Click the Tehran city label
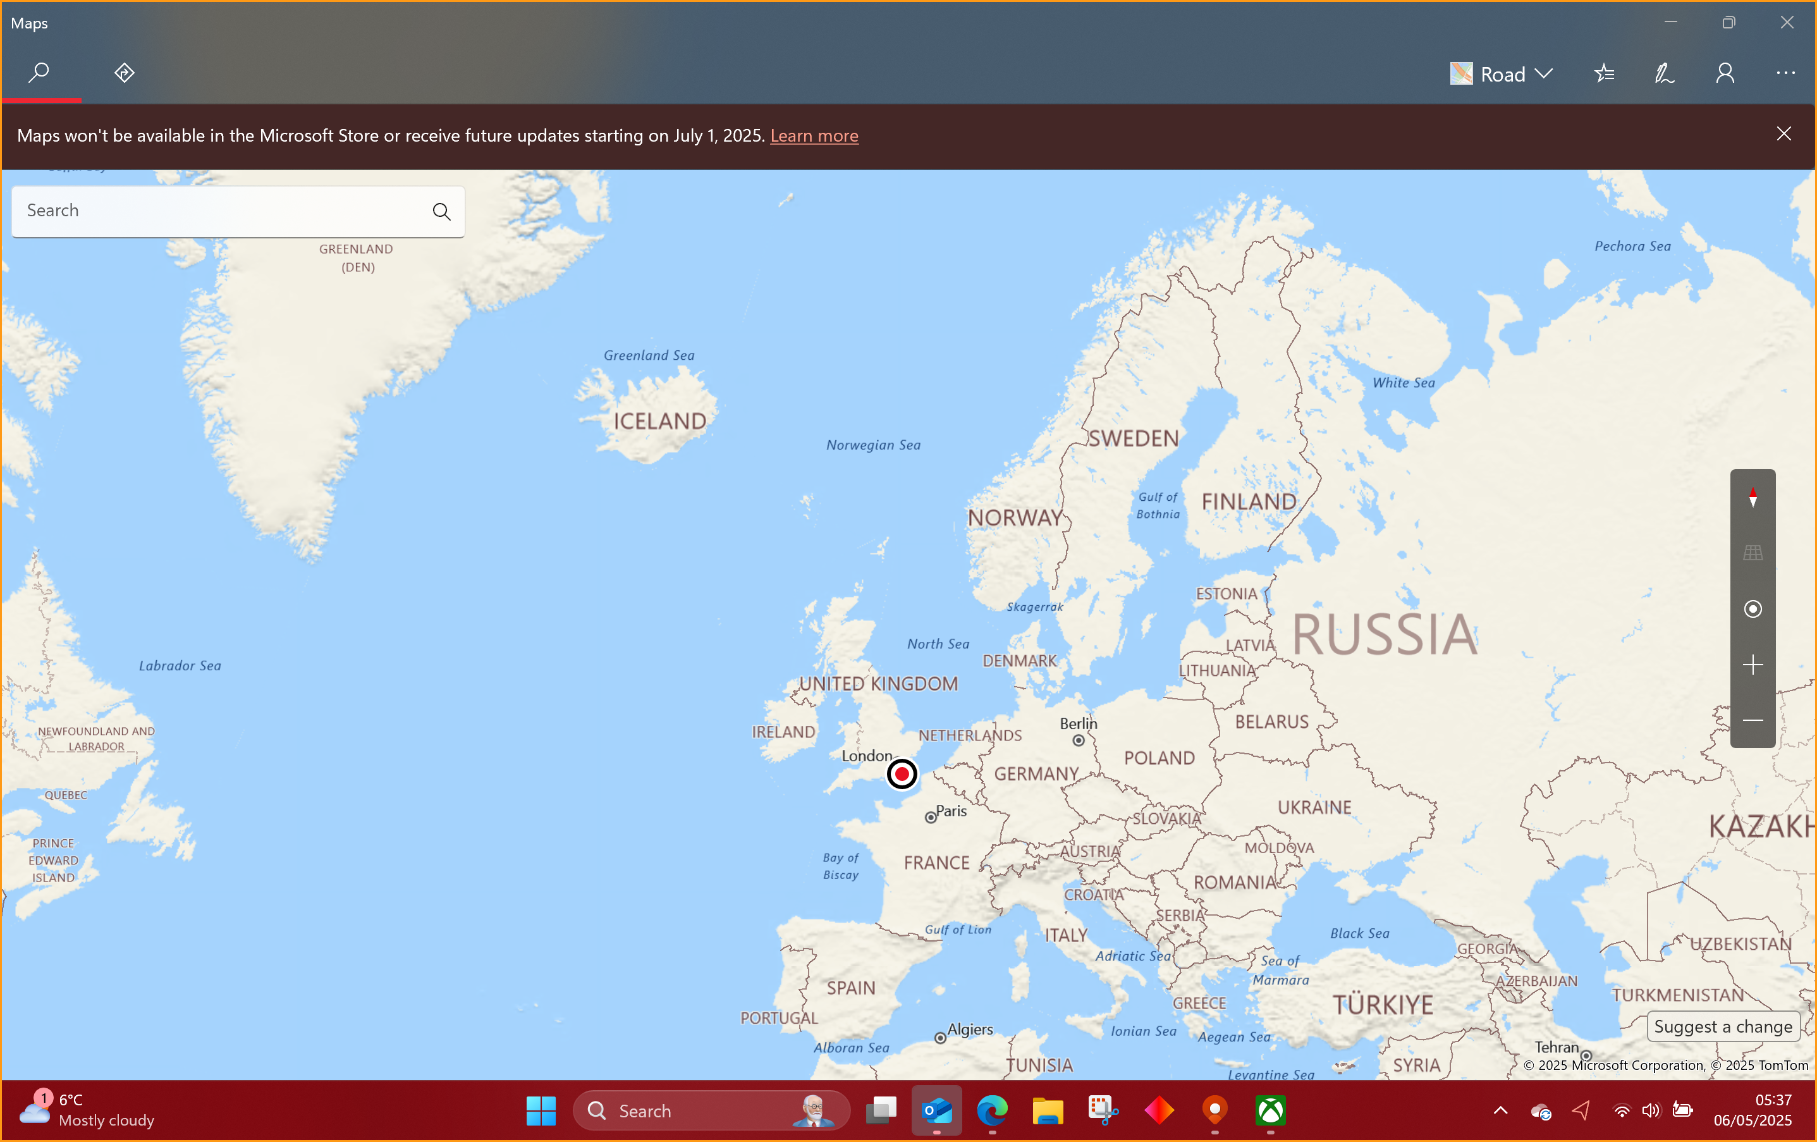1817x1142 pixels. pyautogui.click(x=1557, y=1047)
